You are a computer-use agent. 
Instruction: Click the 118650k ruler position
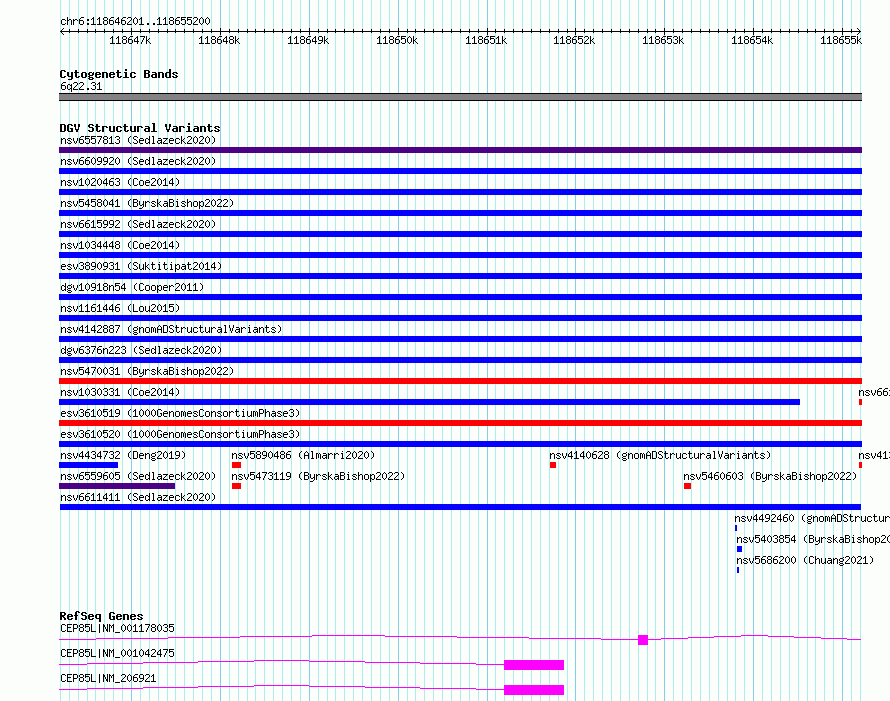(397, 40)
